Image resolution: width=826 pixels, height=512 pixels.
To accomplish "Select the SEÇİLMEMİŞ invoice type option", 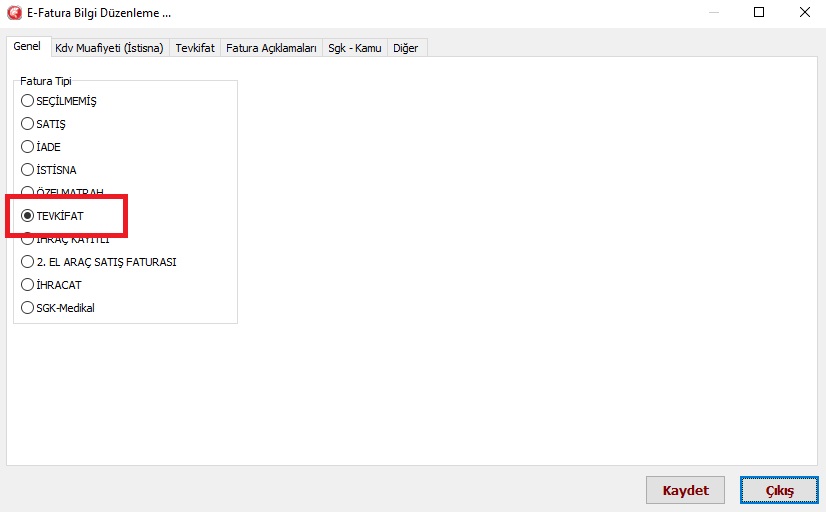I will coord(28,101).
